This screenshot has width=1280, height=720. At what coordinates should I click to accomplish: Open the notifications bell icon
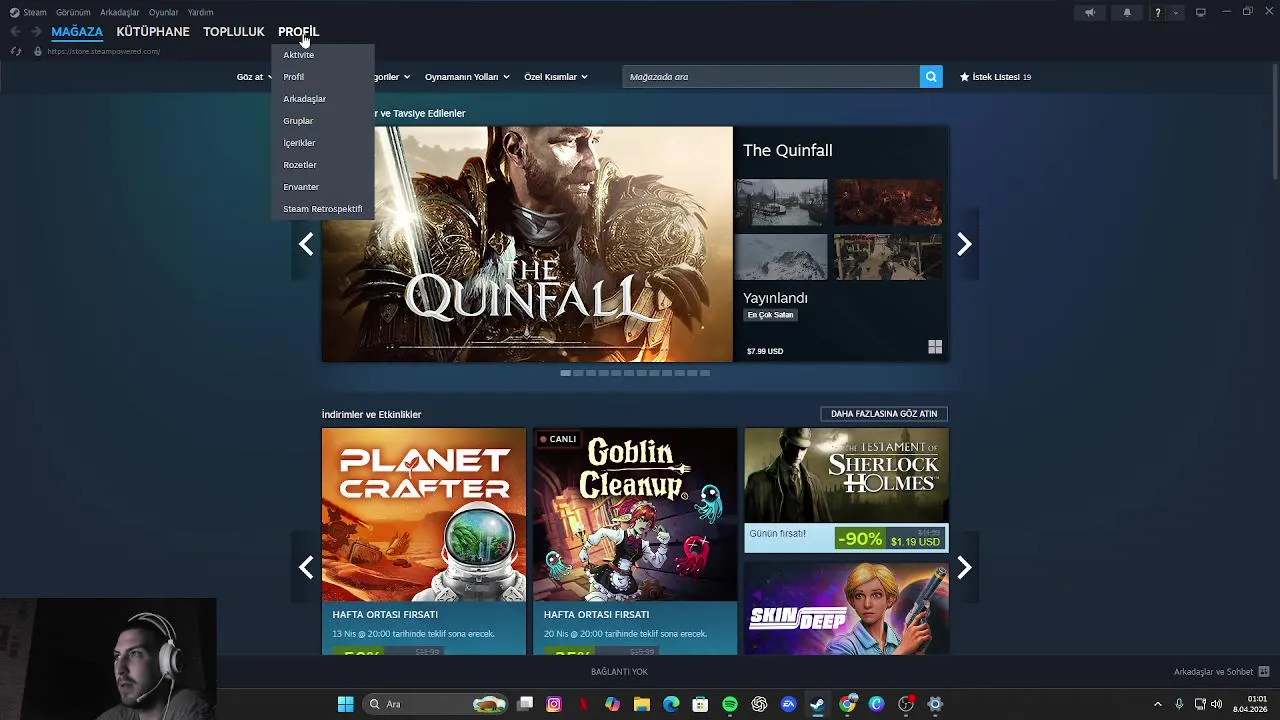(1127, 12)
